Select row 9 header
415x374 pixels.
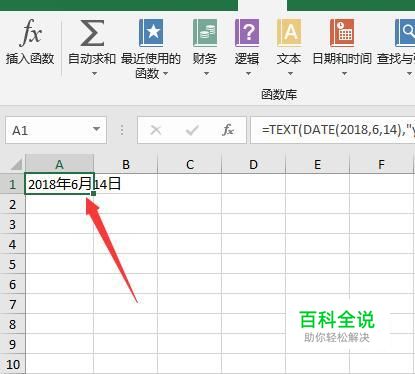tap(12, 344)
